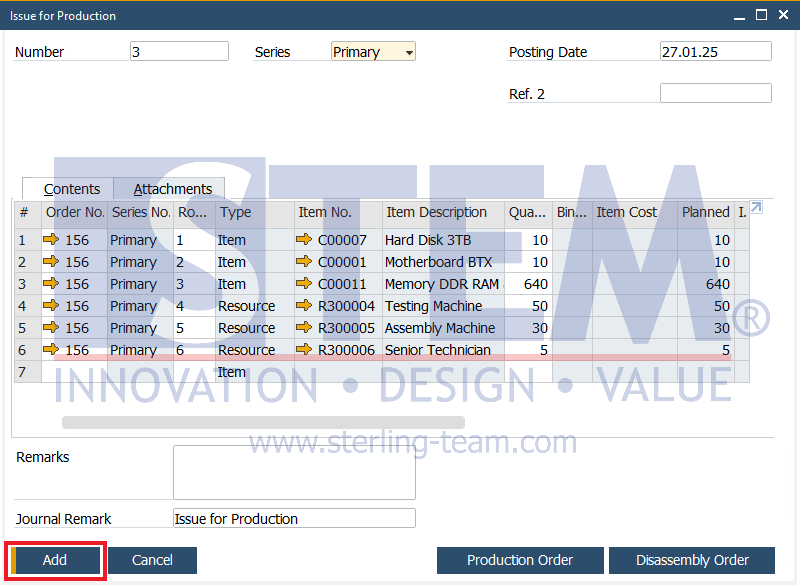This screenshot has height=585, width=800.
Task: Click link arrow next to R300005
Action: click(x=304, y=327)
